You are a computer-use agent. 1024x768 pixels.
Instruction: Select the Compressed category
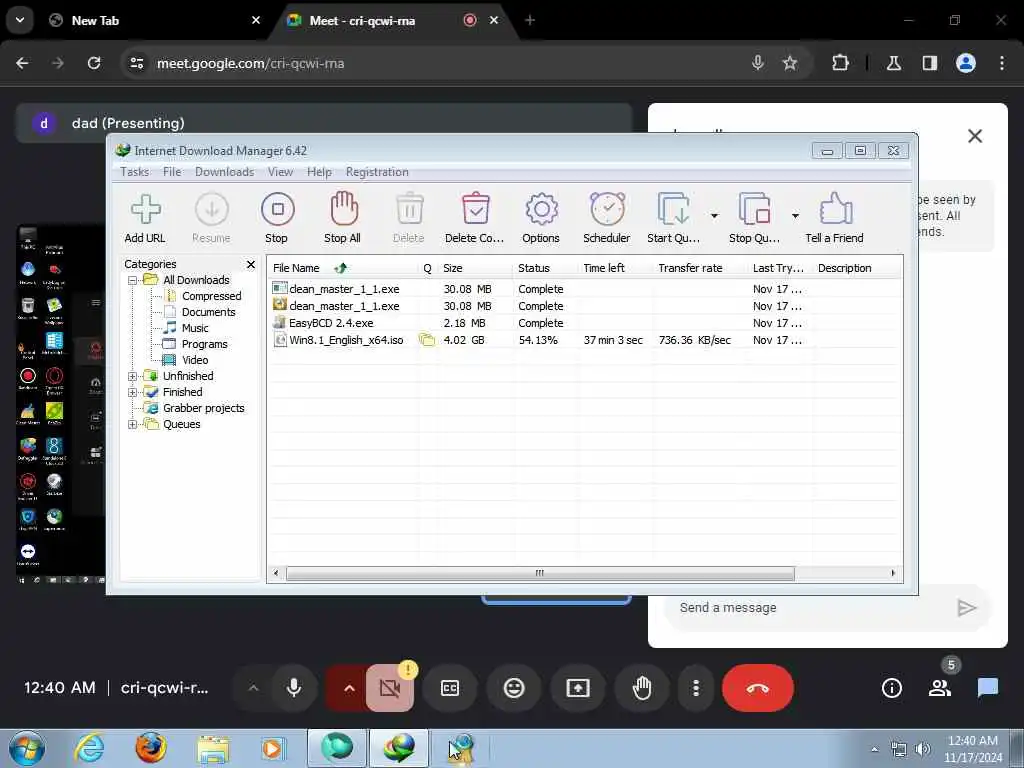coord(211,296)
